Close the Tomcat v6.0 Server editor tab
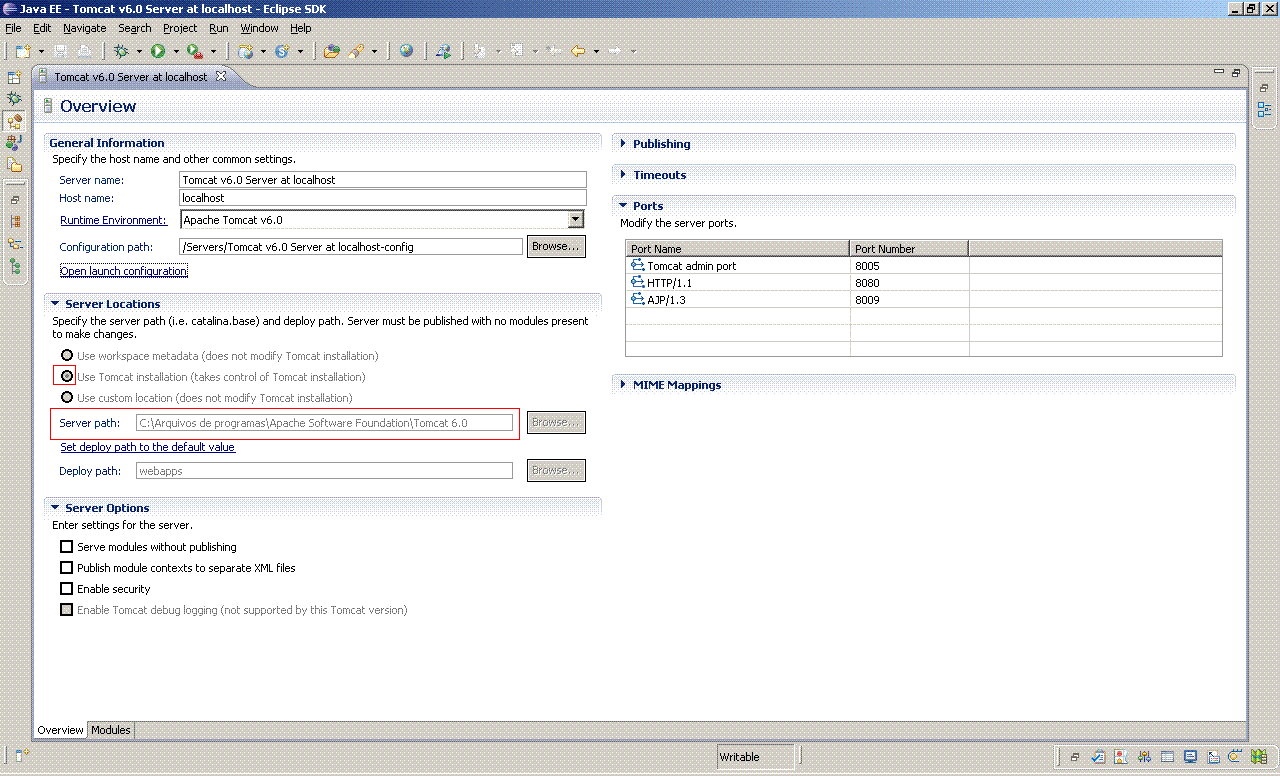This screenshot has height=776, width=1280. pos(221,76)
